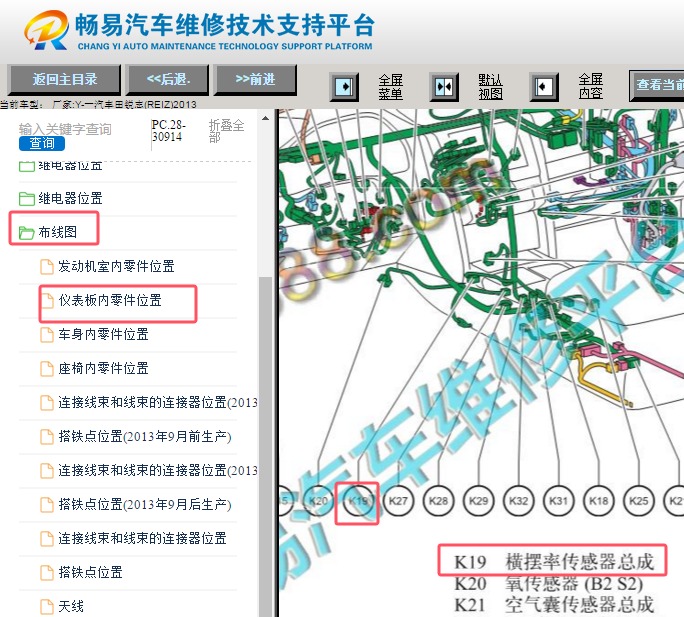Click the K20 connector marker
Viewport: 684px width, 617px height.
(x=318, y=500)
